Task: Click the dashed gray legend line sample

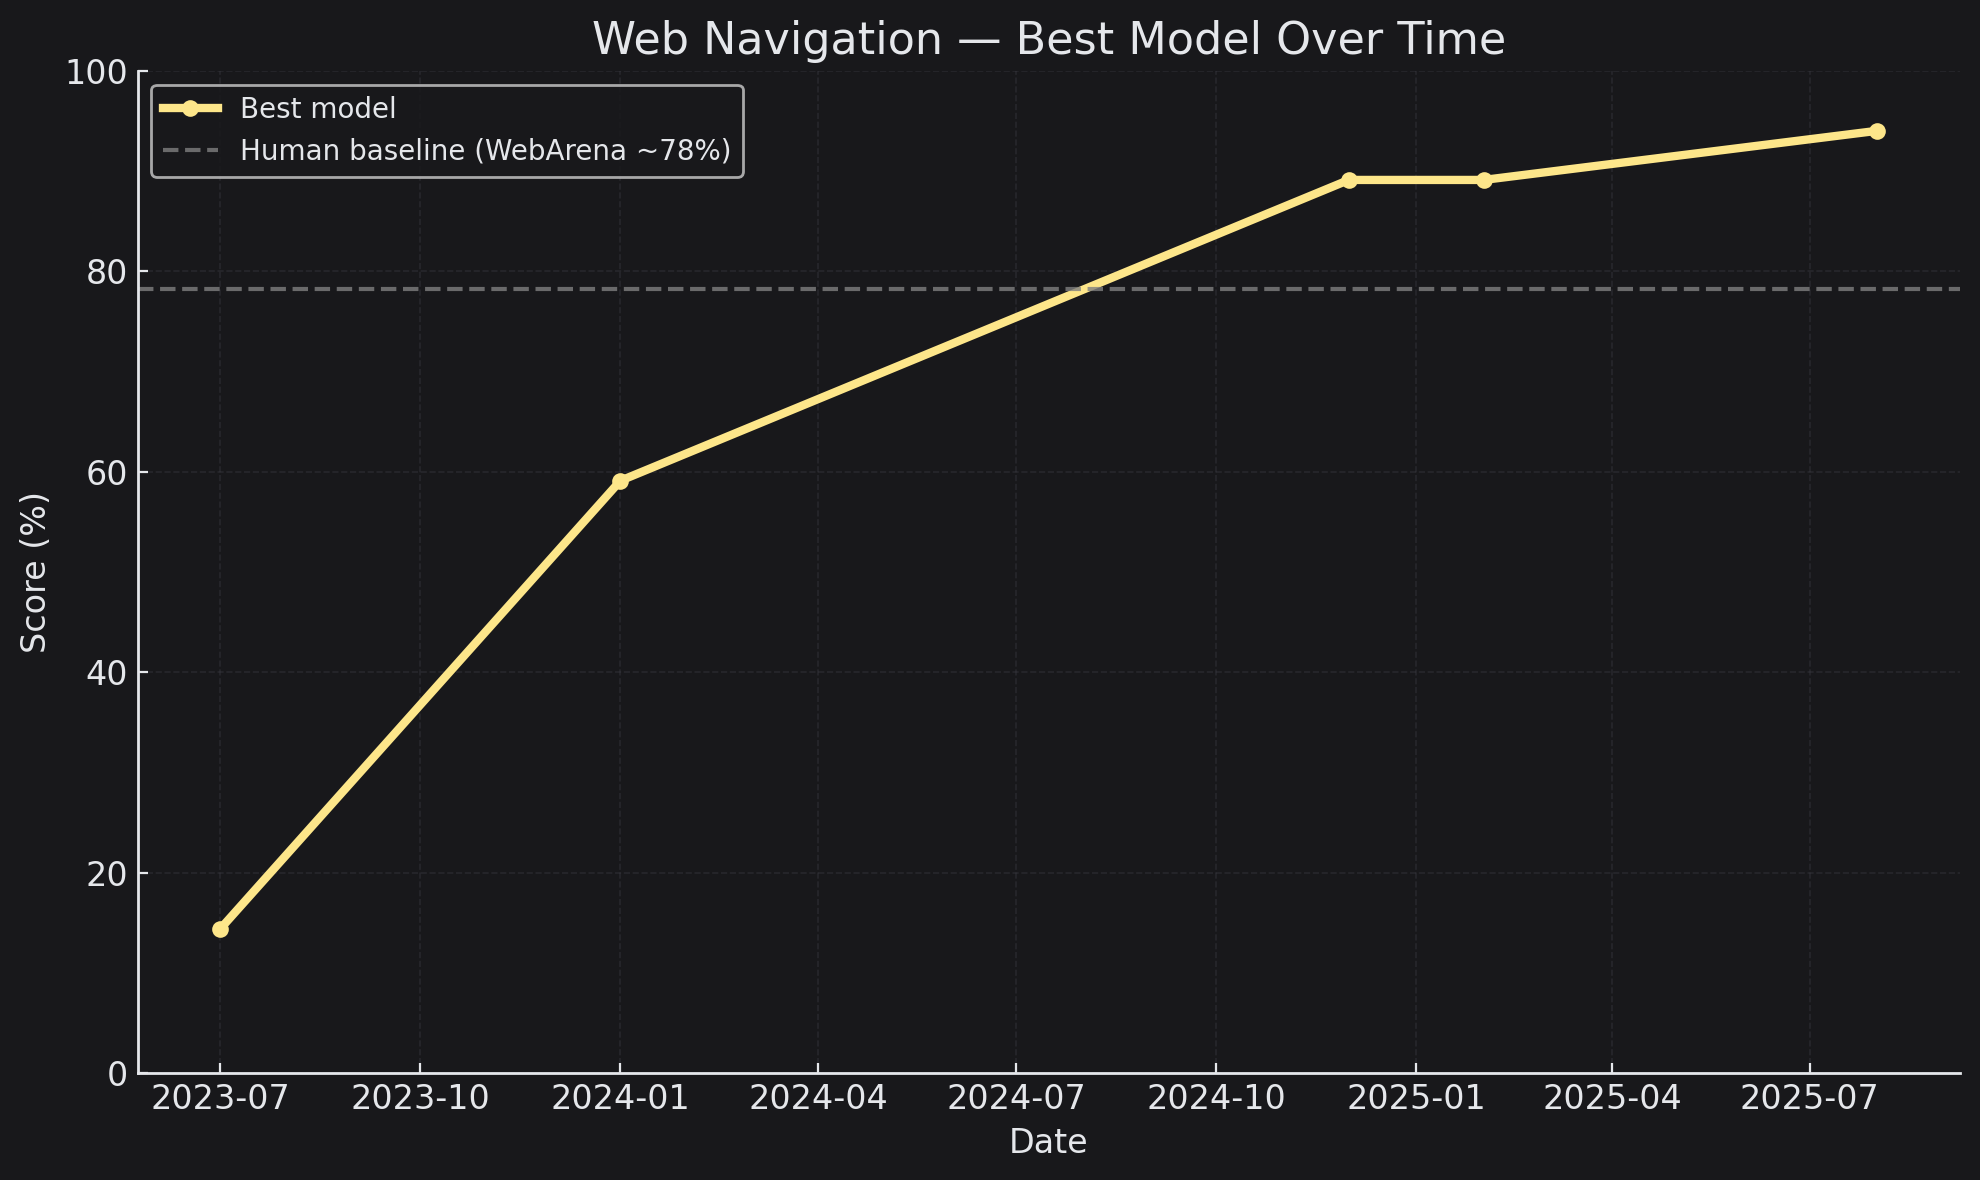Action: (x=190, y=151)
